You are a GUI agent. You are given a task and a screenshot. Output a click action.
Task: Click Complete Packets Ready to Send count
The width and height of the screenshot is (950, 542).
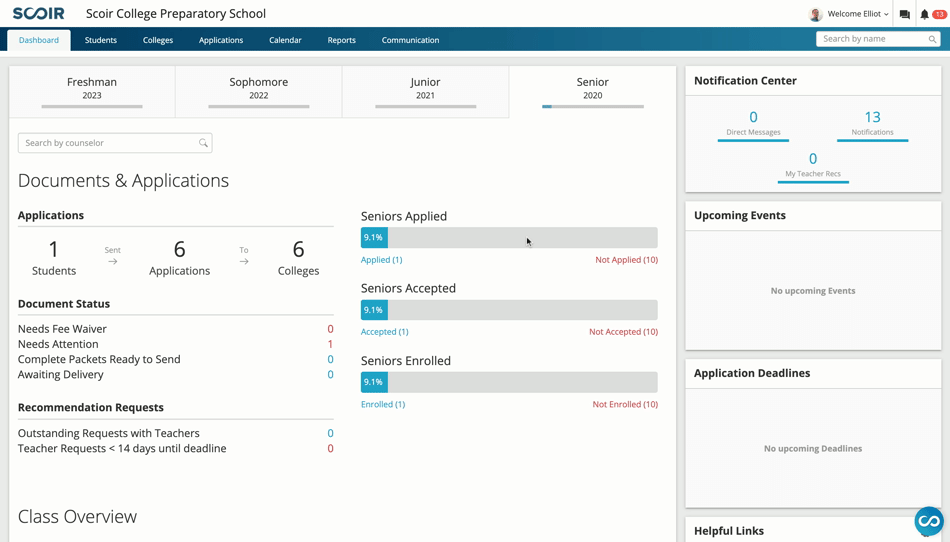click(x=330, y=359)
